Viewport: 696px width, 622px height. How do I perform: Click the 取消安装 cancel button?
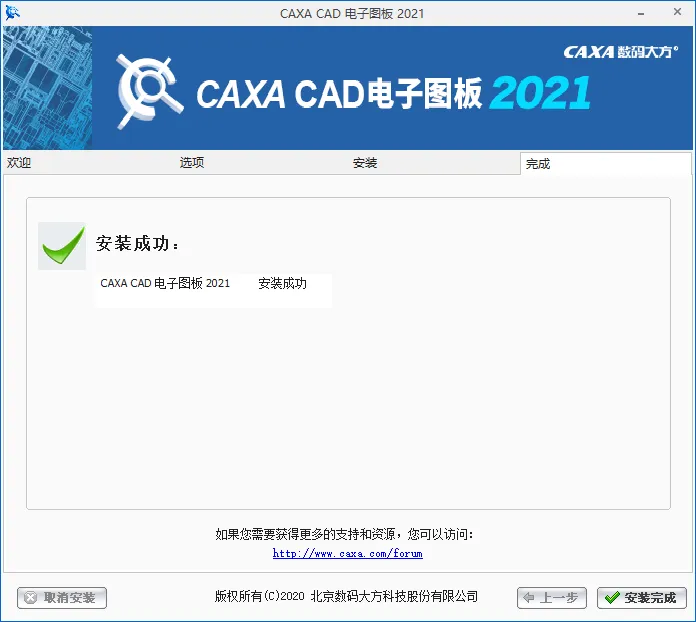point(62,598)
